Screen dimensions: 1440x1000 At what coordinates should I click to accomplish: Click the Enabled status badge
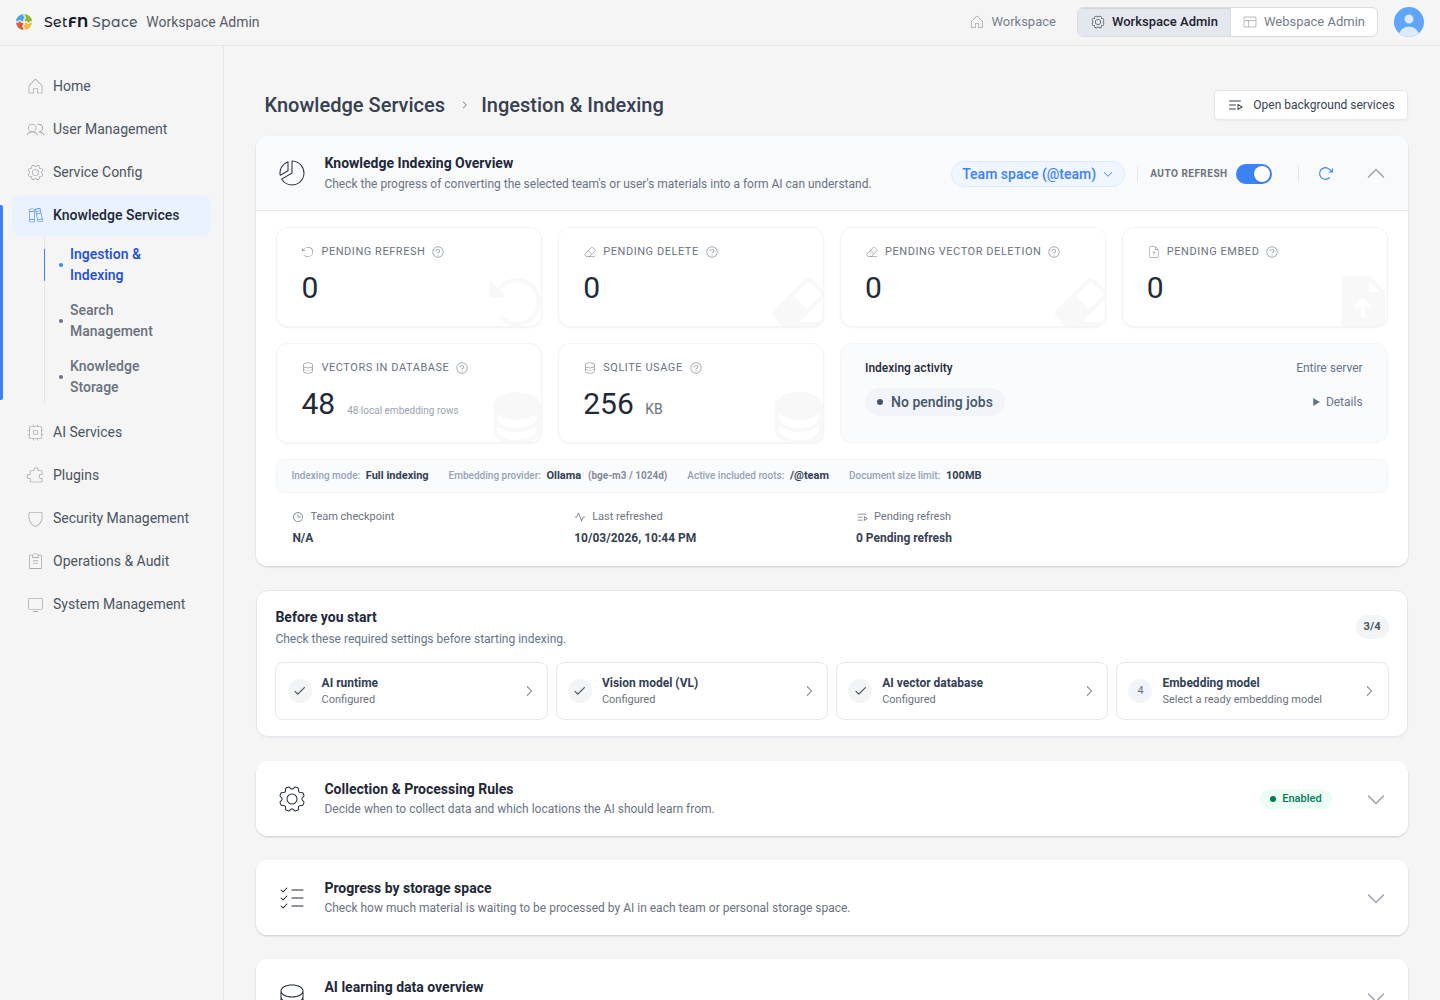tap(1296, 798)
